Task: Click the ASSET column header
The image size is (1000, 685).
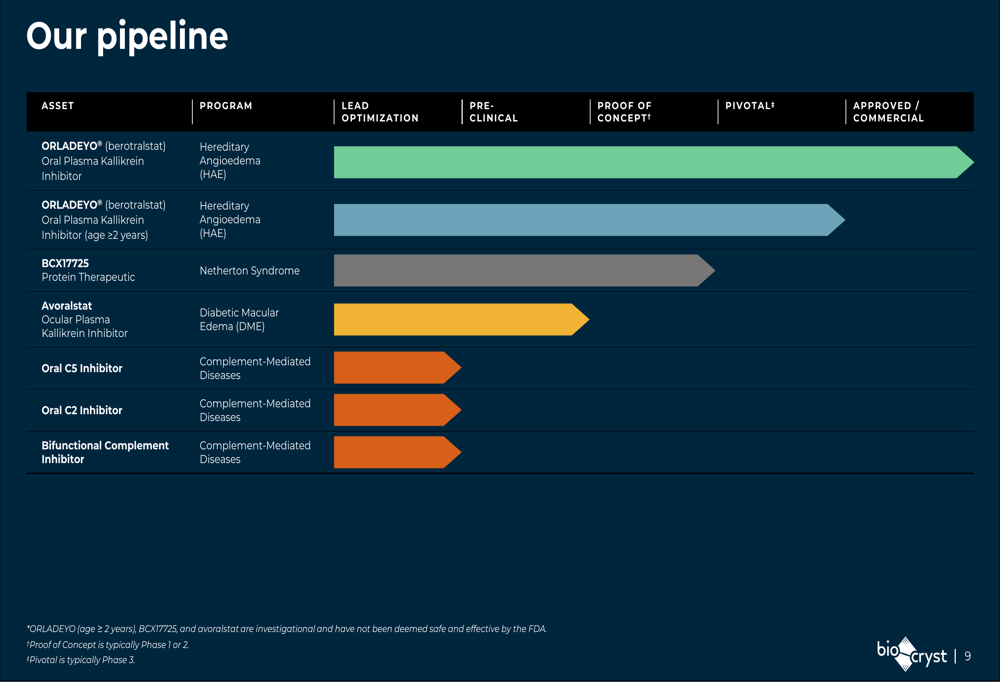Action: click(x=57, y=106)
